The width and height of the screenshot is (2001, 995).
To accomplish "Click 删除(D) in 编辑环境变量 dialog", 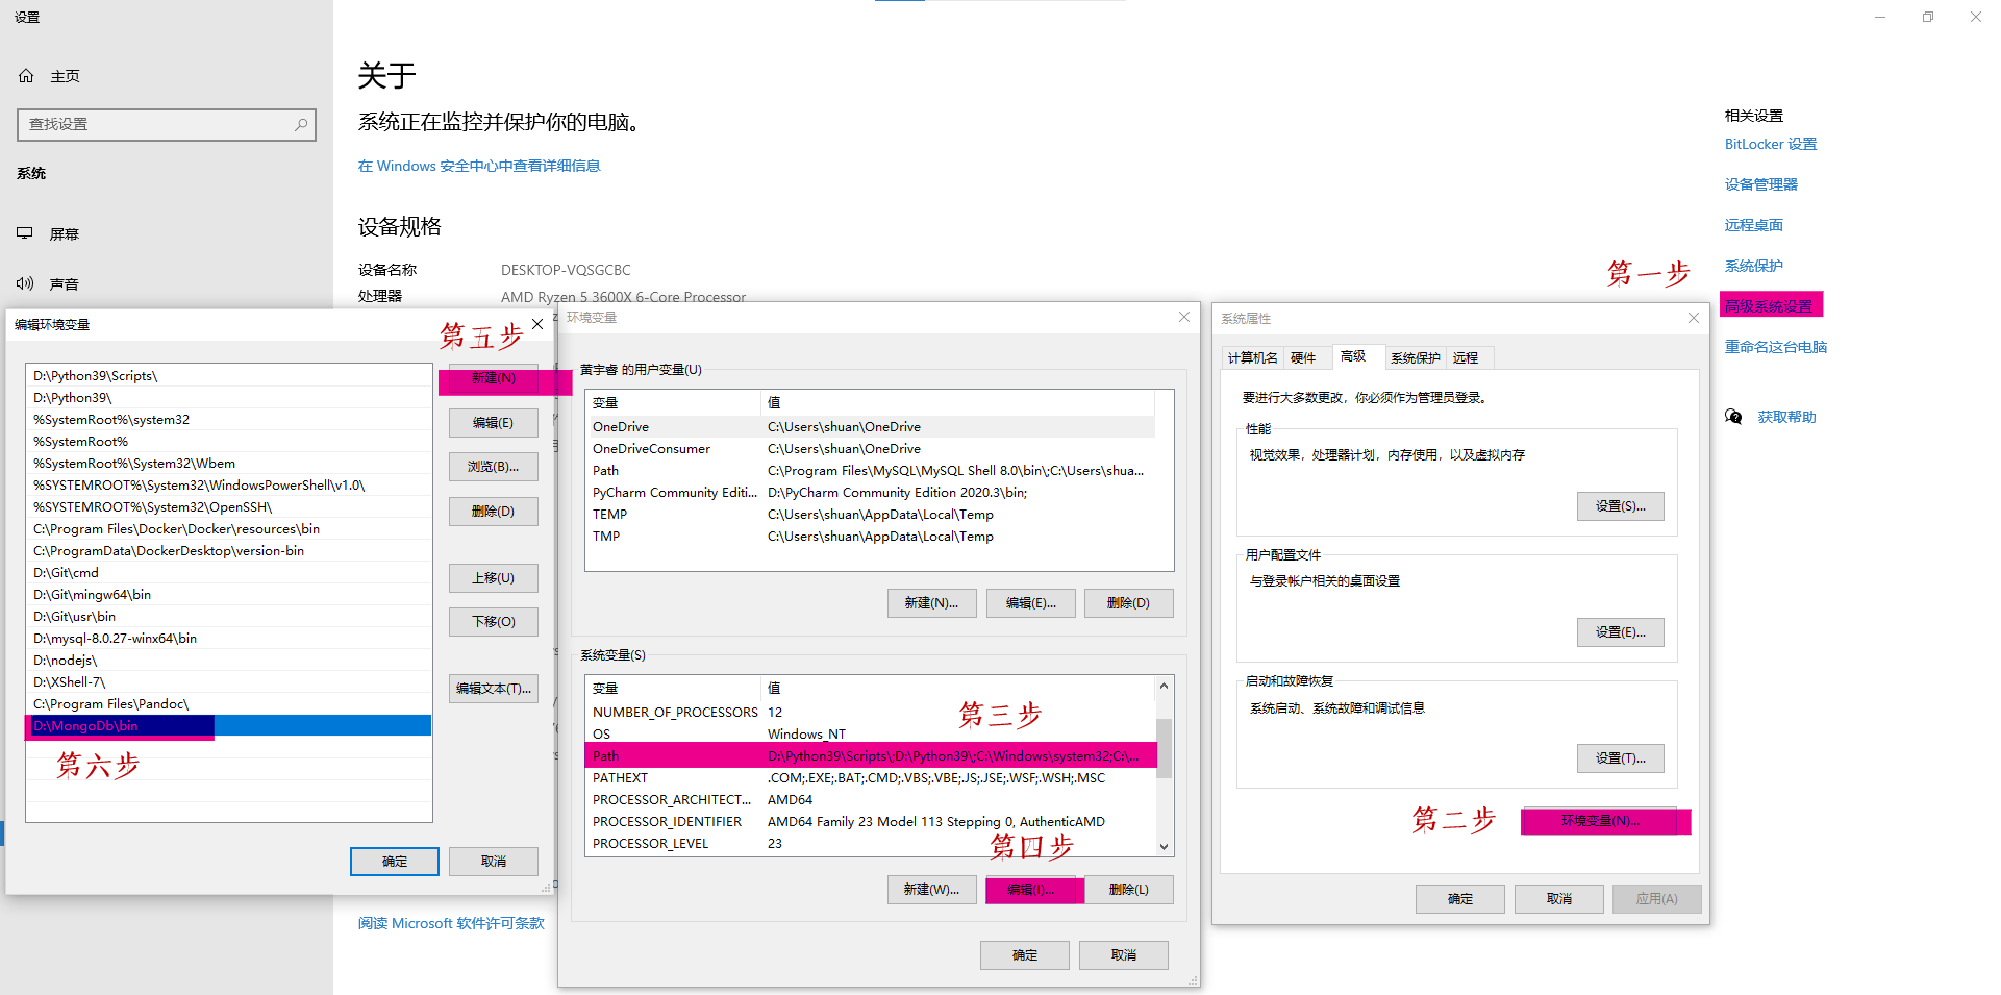I will [x=494, y=511].
